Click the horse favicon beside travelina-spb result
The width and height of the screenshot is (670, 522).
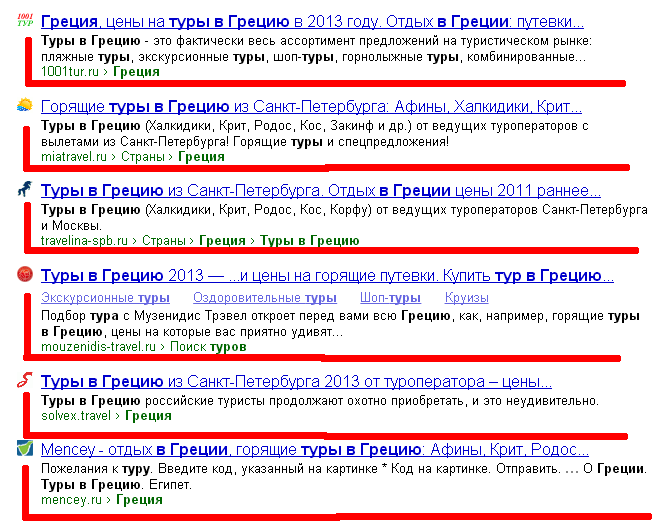coord(25,188)
